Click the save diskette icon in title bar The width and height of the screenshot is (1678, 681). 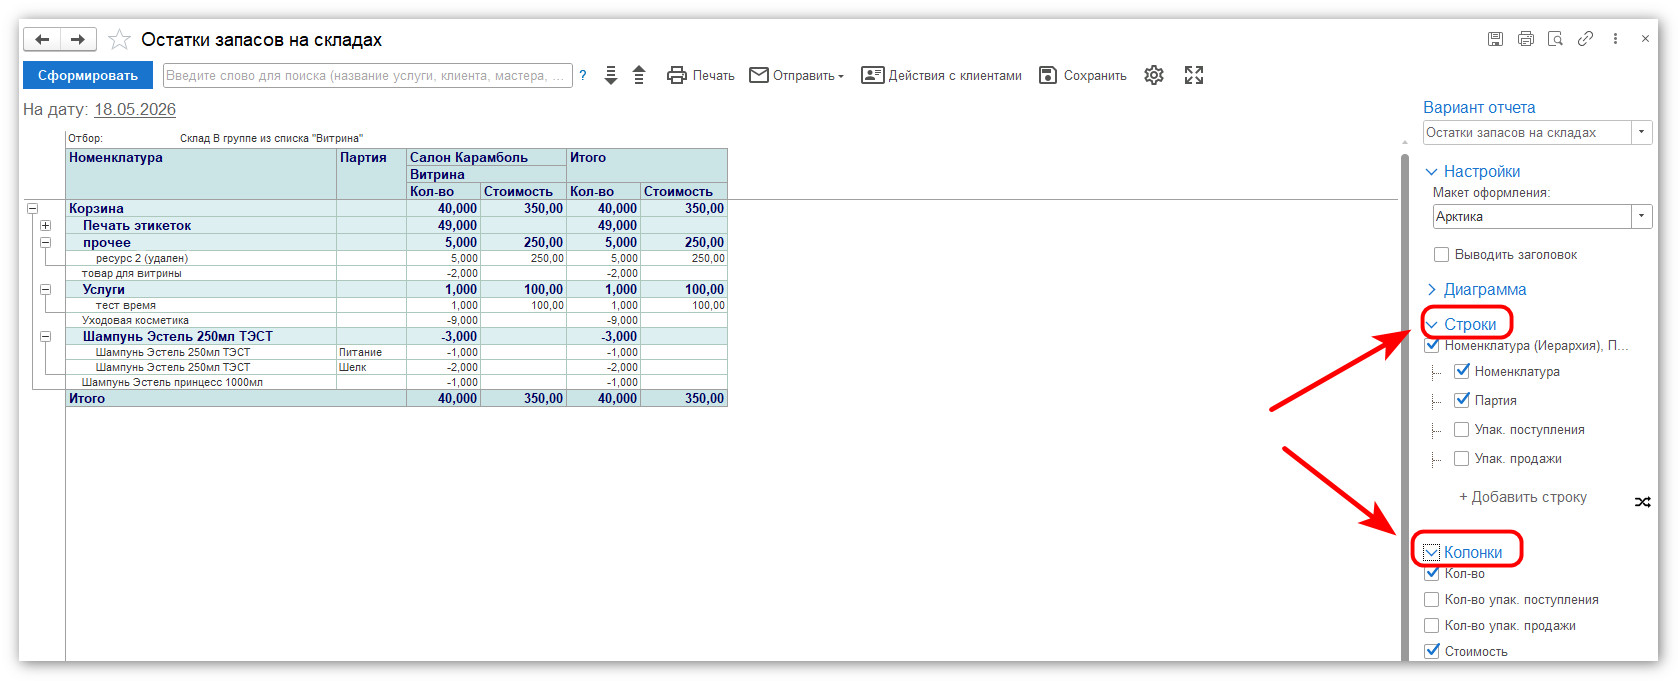pos(1495,39)
